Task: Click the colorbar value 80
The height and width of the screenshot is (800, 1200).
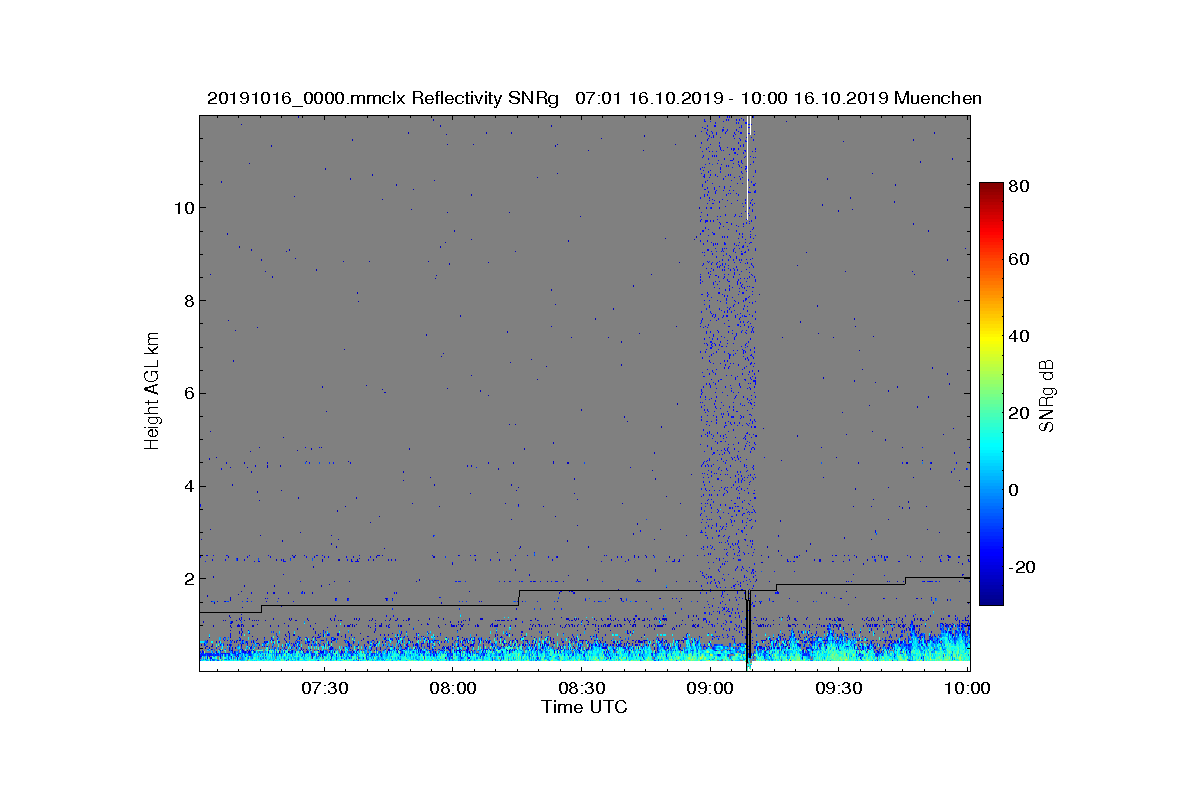Action: click(1020, 186)
